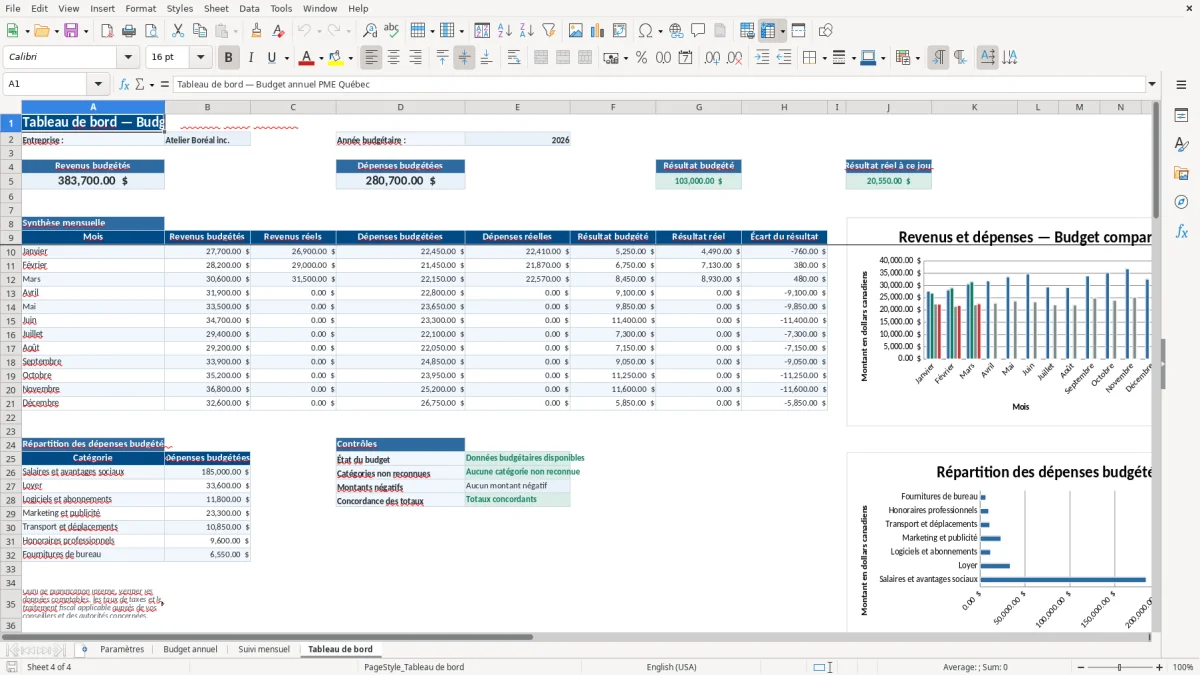The image size is (1200, 675).
Task: Open the Navigator compass in sidebar
Action: (1181, 202)
